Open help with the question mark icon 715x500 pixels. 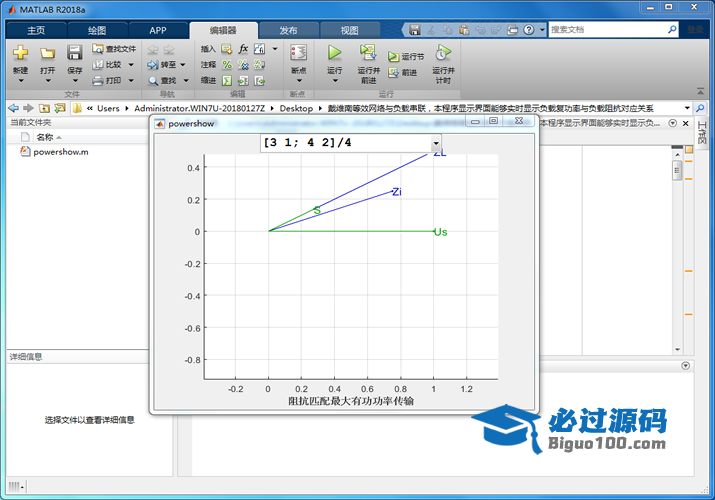click(528, 30)
